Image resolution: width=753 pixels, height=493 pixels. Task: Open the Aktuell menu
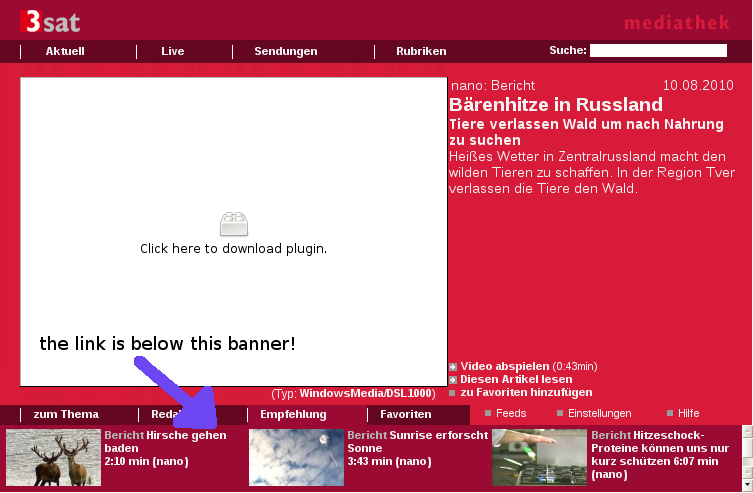[65, 51]
